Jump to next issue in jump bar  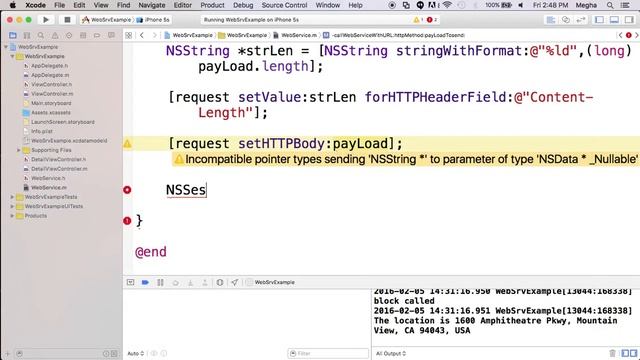pyautogui.click(x=636, y=36)
